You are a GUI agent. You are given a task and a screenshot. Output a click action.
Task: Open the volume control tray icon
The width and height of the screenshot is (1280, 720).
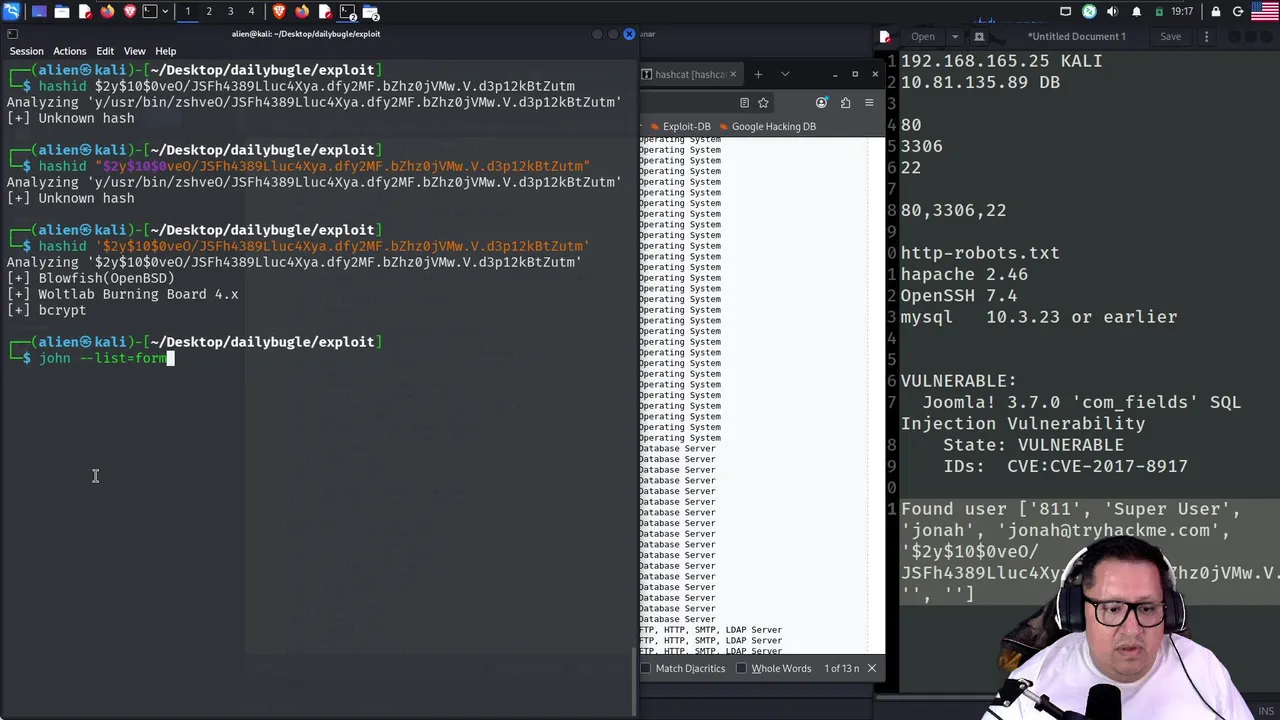(x=1112, y=11)
